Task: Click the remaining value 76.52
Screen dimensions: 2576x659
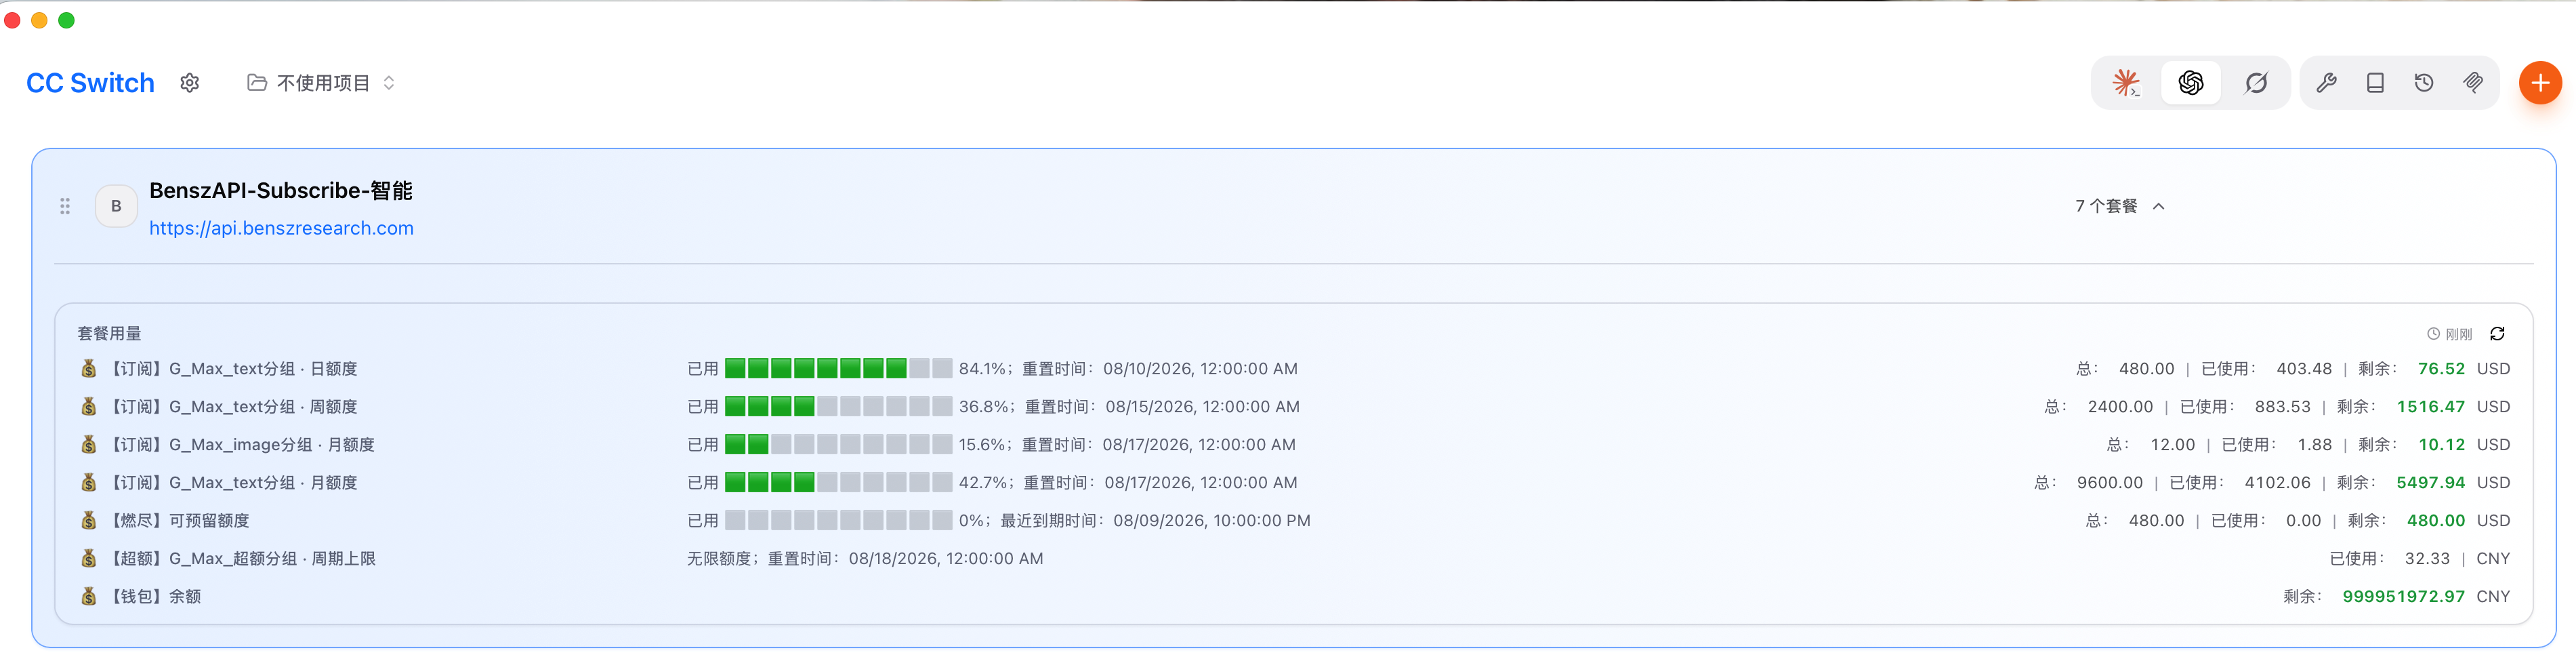Action: tap(2441, 369)
